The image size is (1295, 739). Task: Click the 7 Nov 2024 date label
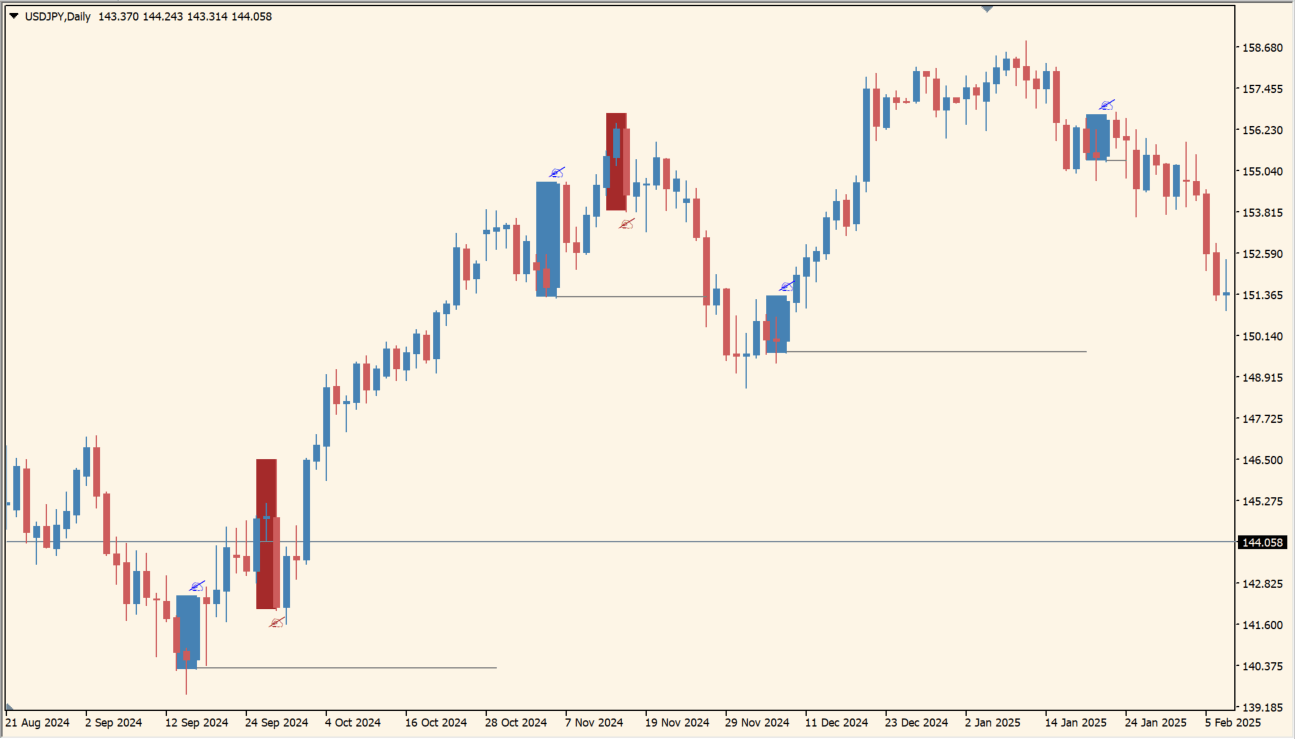point(594,722)
